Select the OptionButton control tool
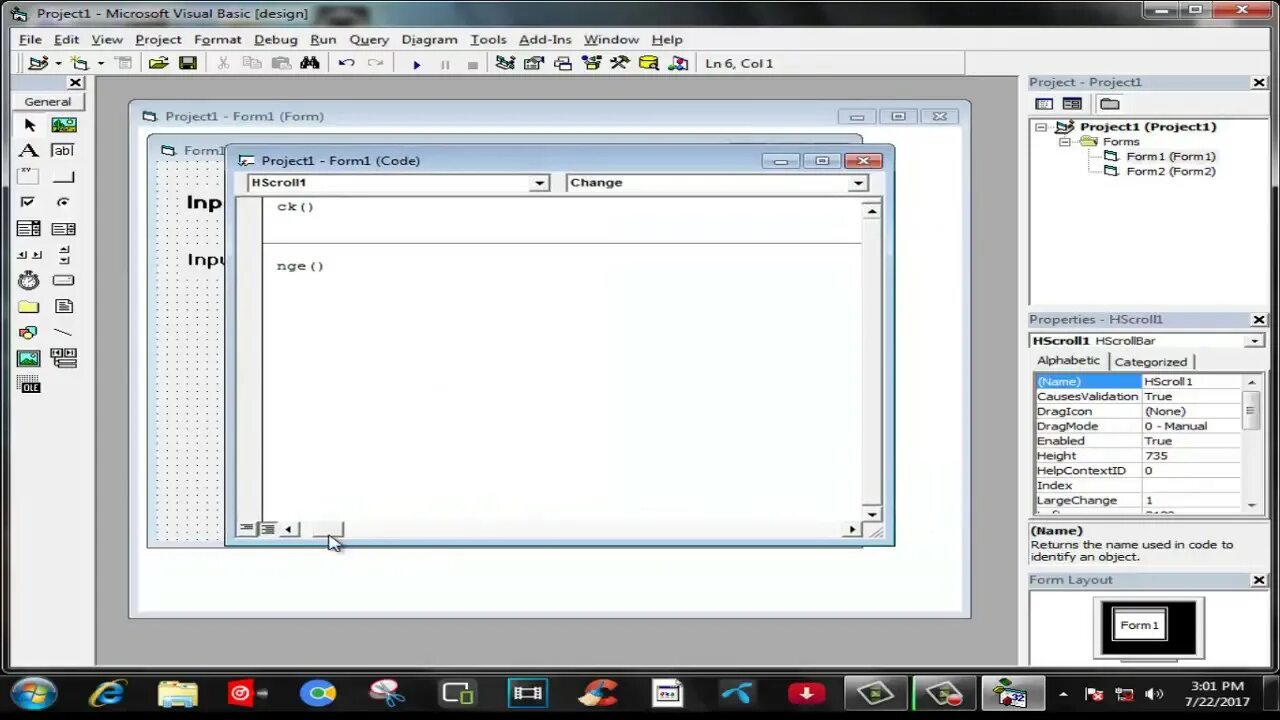This screenshot has width=1280, height=720. (x=64, y=203)
